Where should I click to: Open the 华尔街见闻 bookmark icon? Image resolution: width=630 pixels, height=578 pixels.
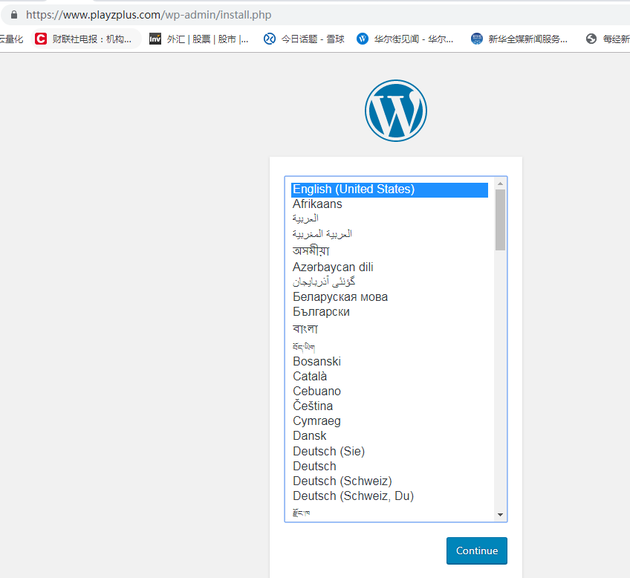point(362,39)
